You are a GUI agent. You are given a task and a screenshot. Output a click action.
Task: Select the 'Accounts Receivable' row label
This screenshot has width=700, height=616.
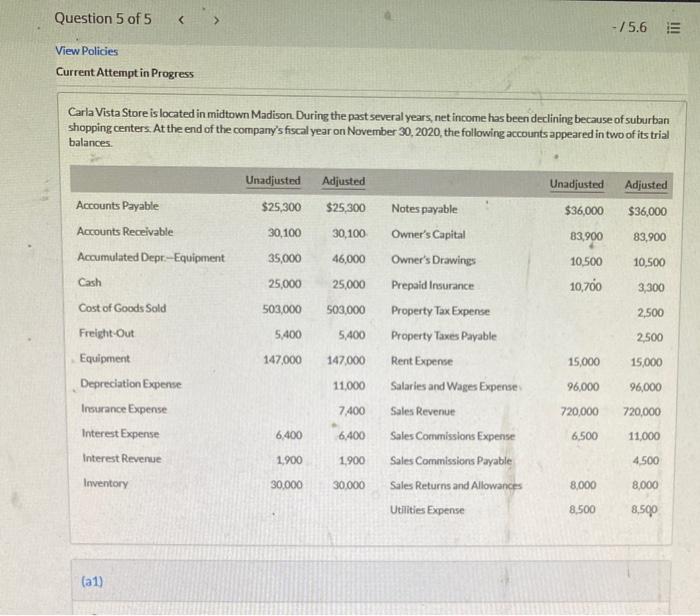click(x=125, y=232)
